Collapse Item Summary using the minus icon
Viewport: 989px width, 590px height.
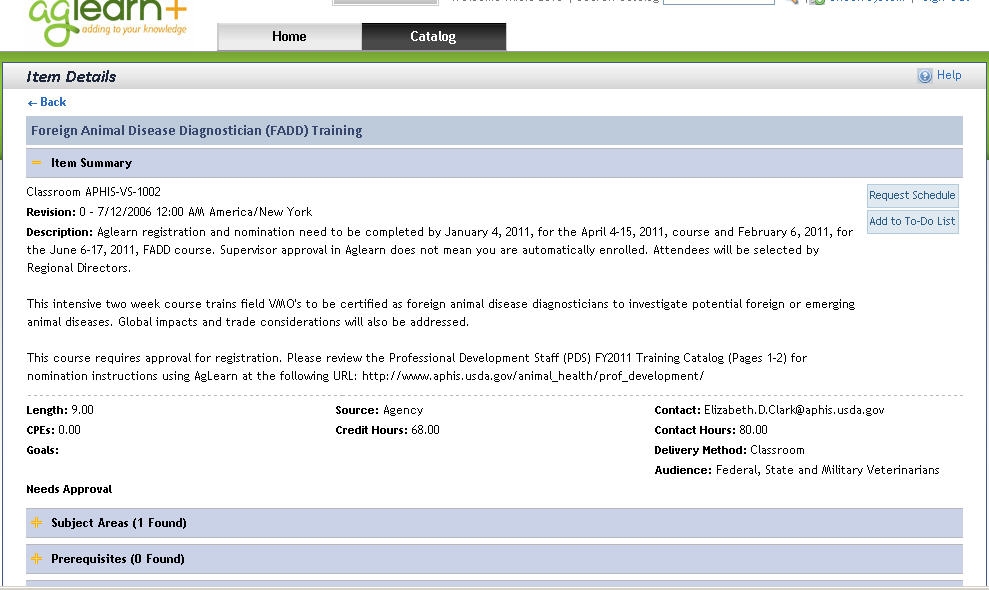coord(37,163)
